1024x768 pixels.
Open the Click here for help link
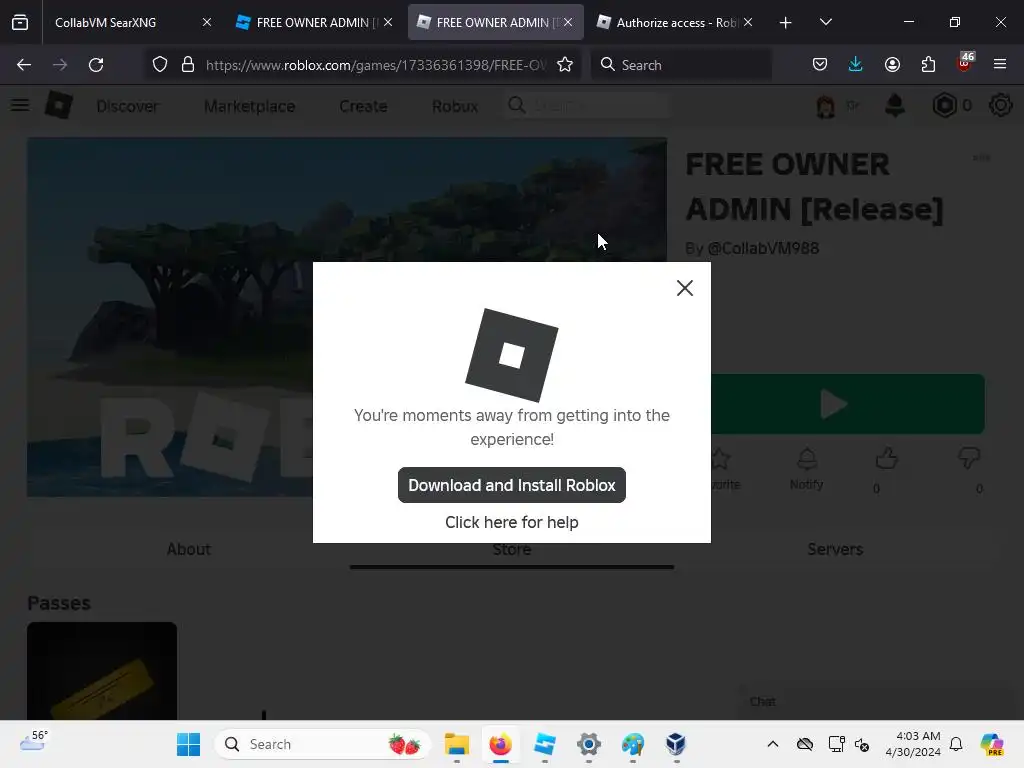click(x=511, y=522)
